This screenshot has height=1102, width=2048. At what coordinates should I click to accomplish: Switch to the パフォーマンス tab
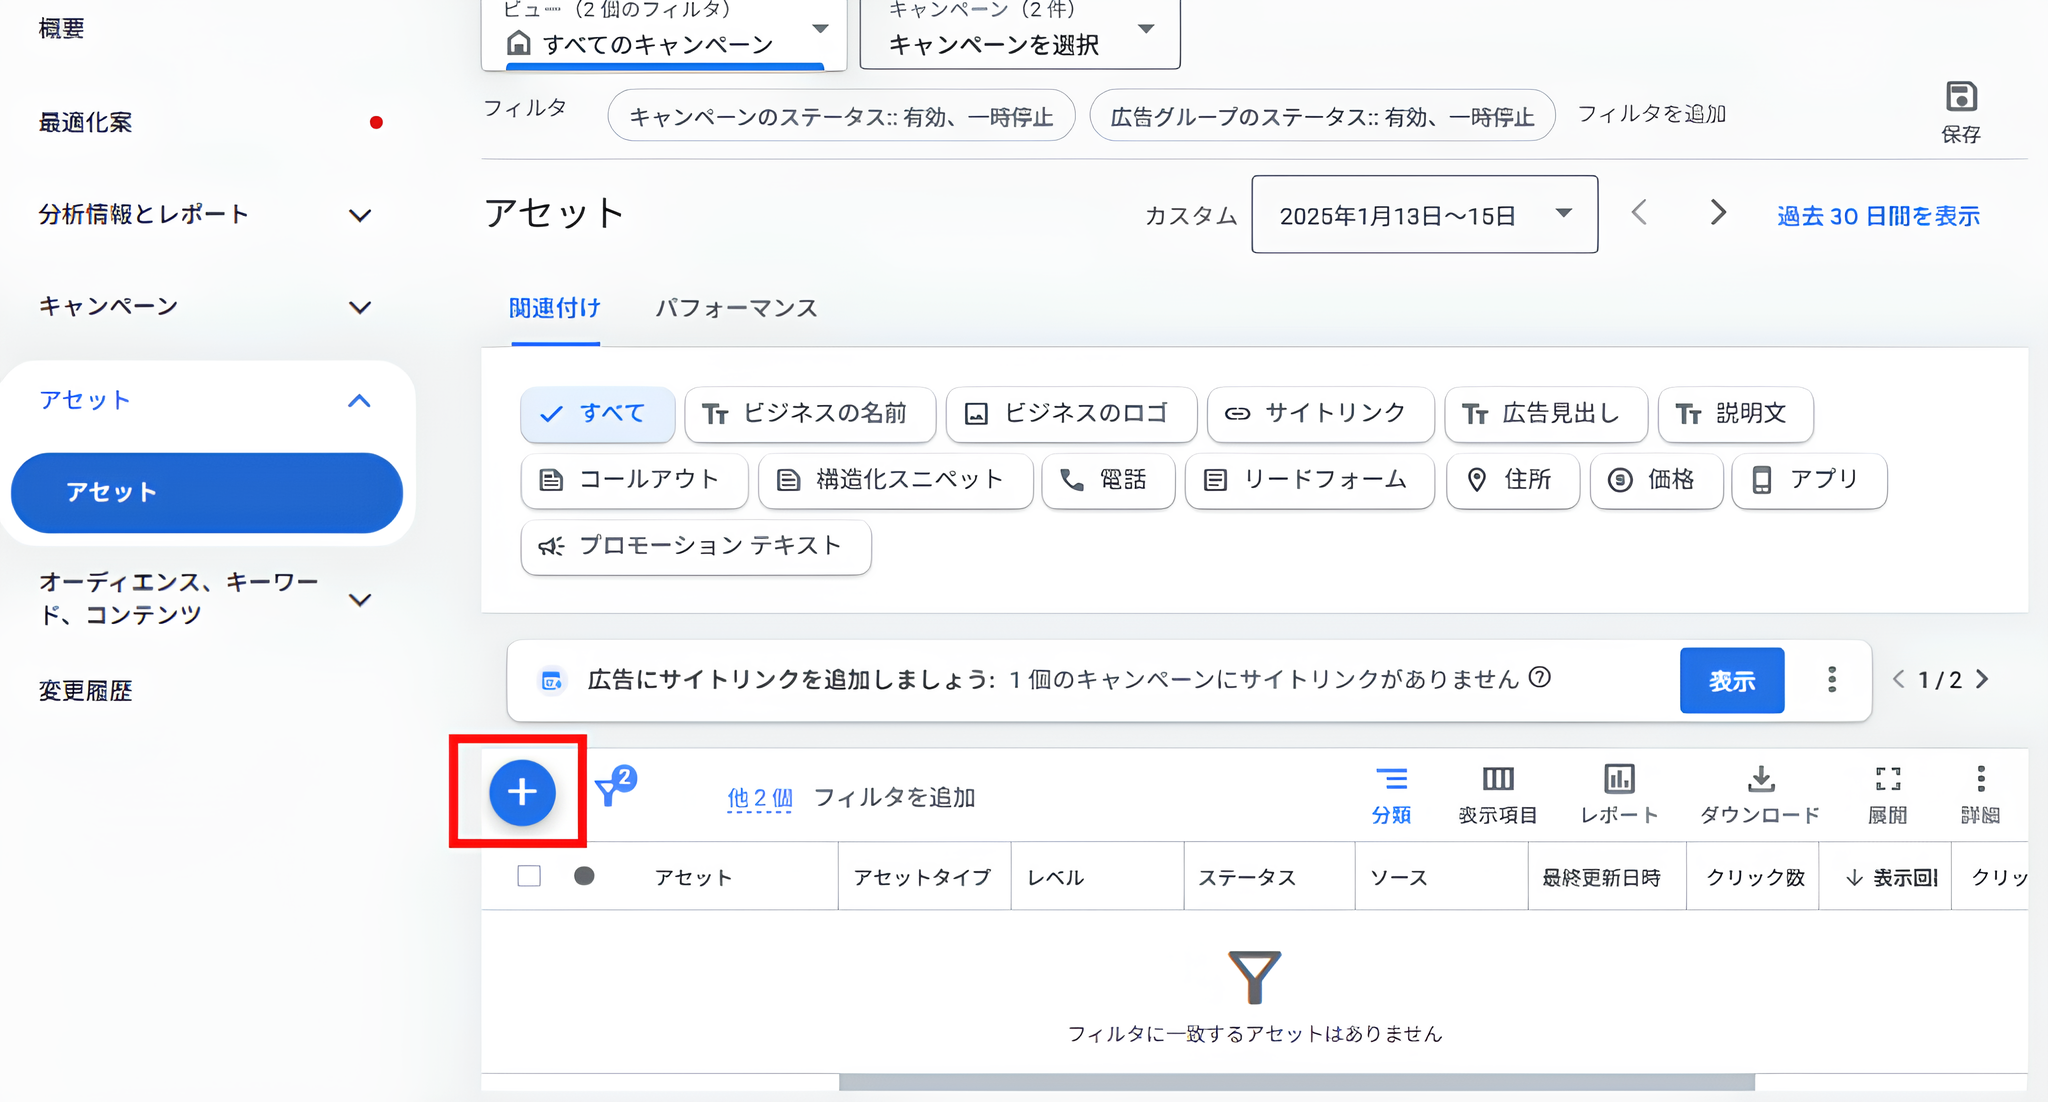[x=737, y=308]
